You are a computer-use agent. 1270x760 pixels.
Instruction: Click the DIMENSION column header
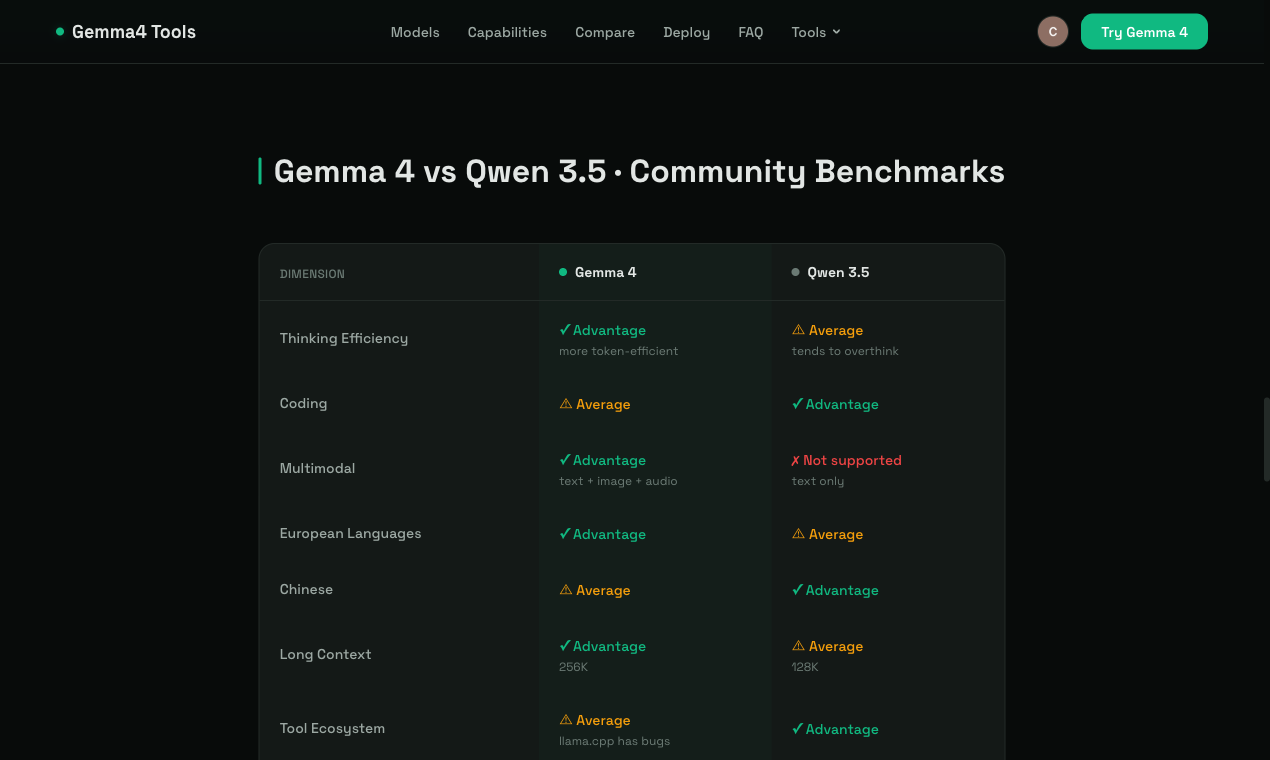pos(312,273)
